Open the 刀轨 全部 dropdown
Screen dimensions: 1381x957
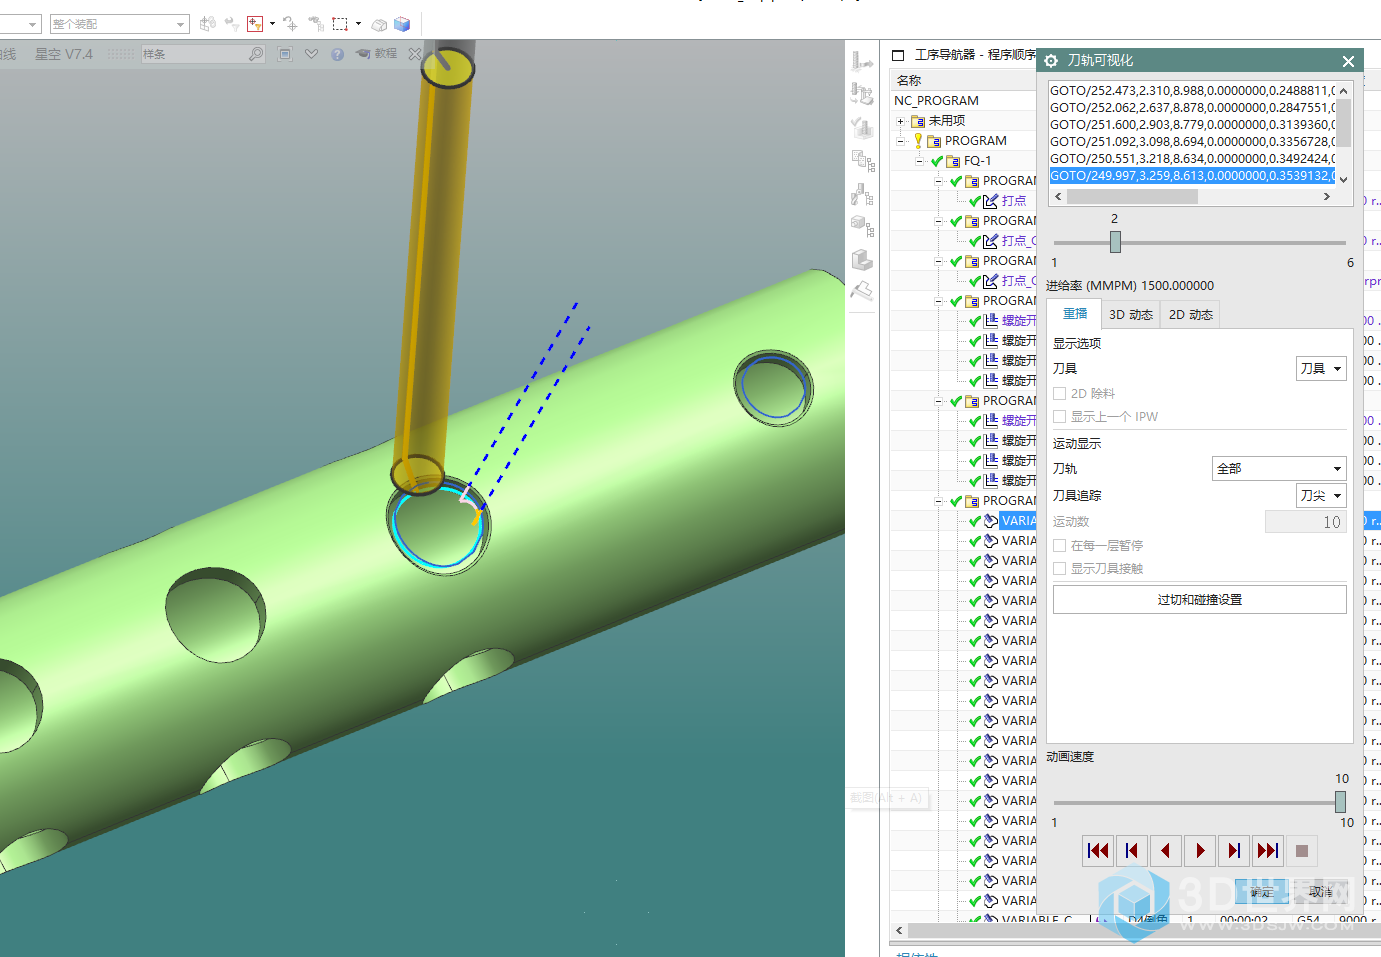pos(1279,469)
